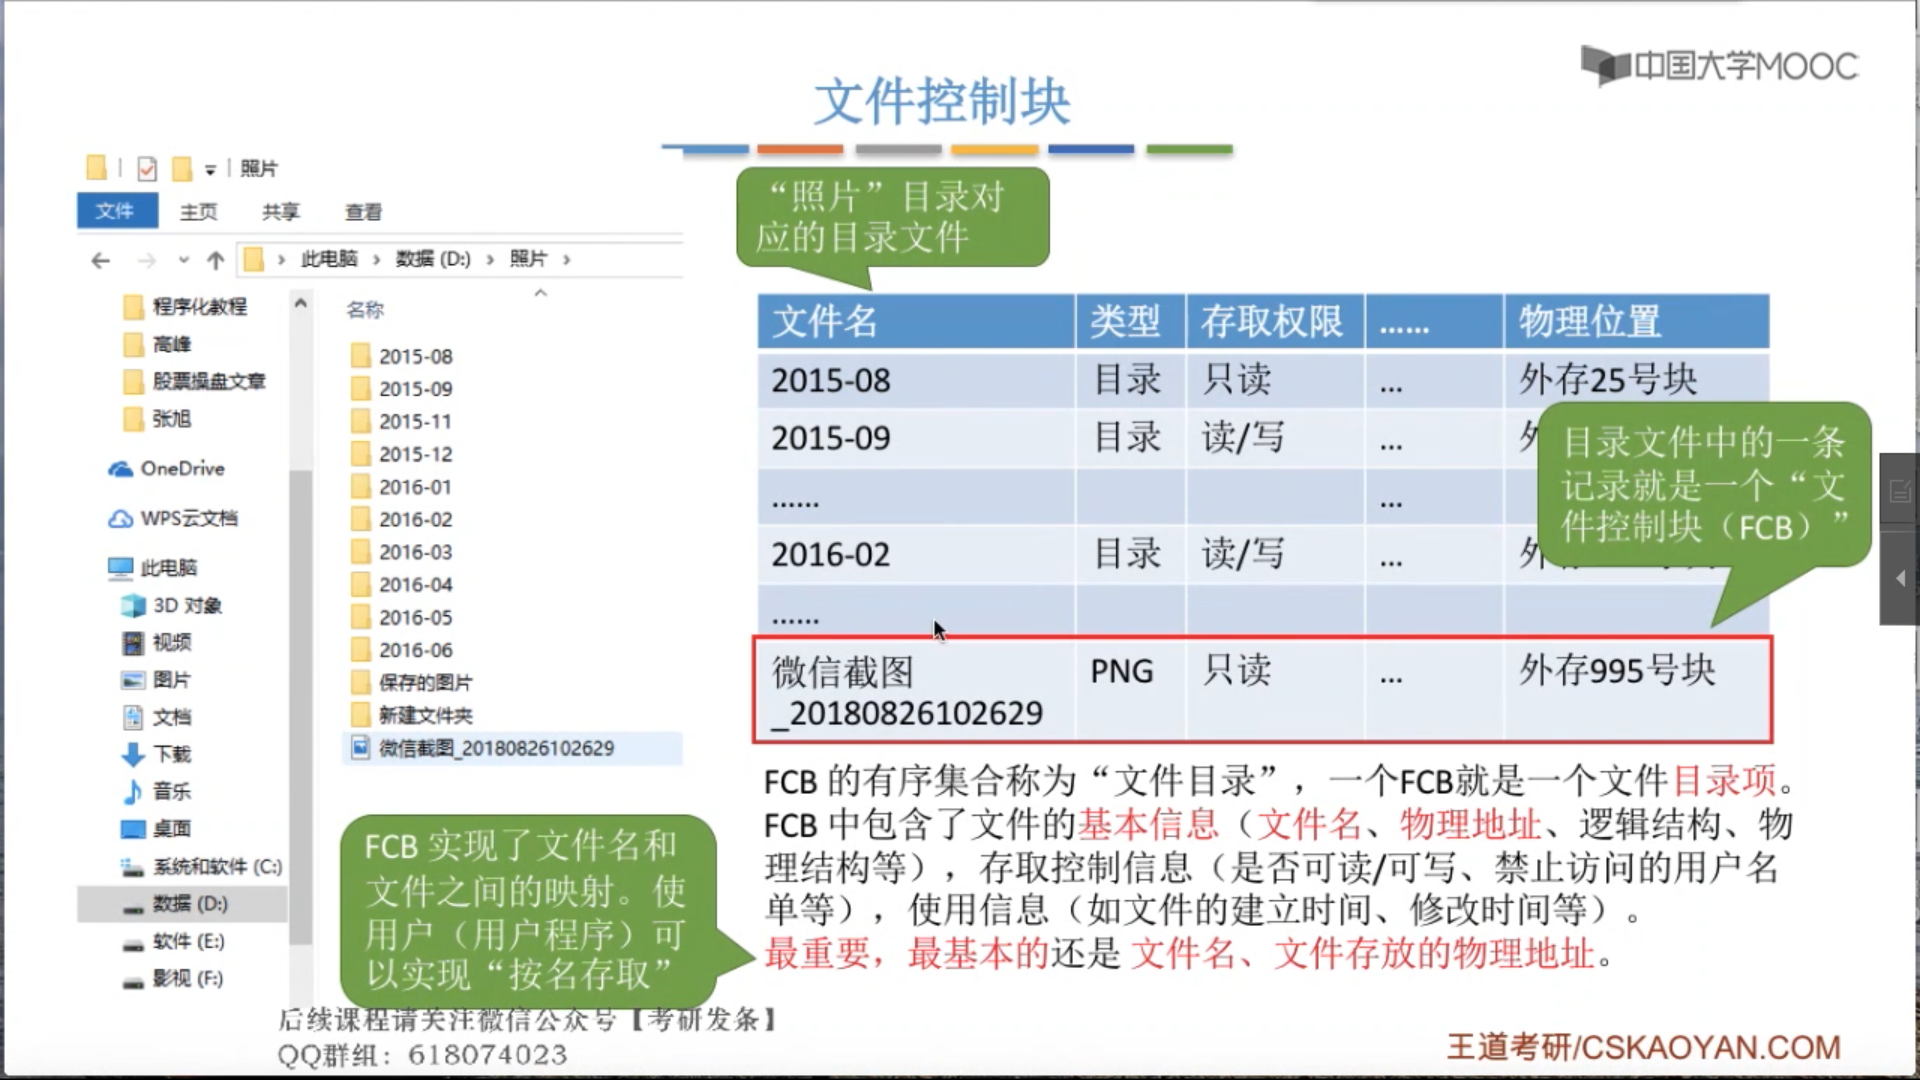The height and width of the screenshot is (1080, 1920).
Task: Open the 文件 ribbon tab
Action: 116,211
